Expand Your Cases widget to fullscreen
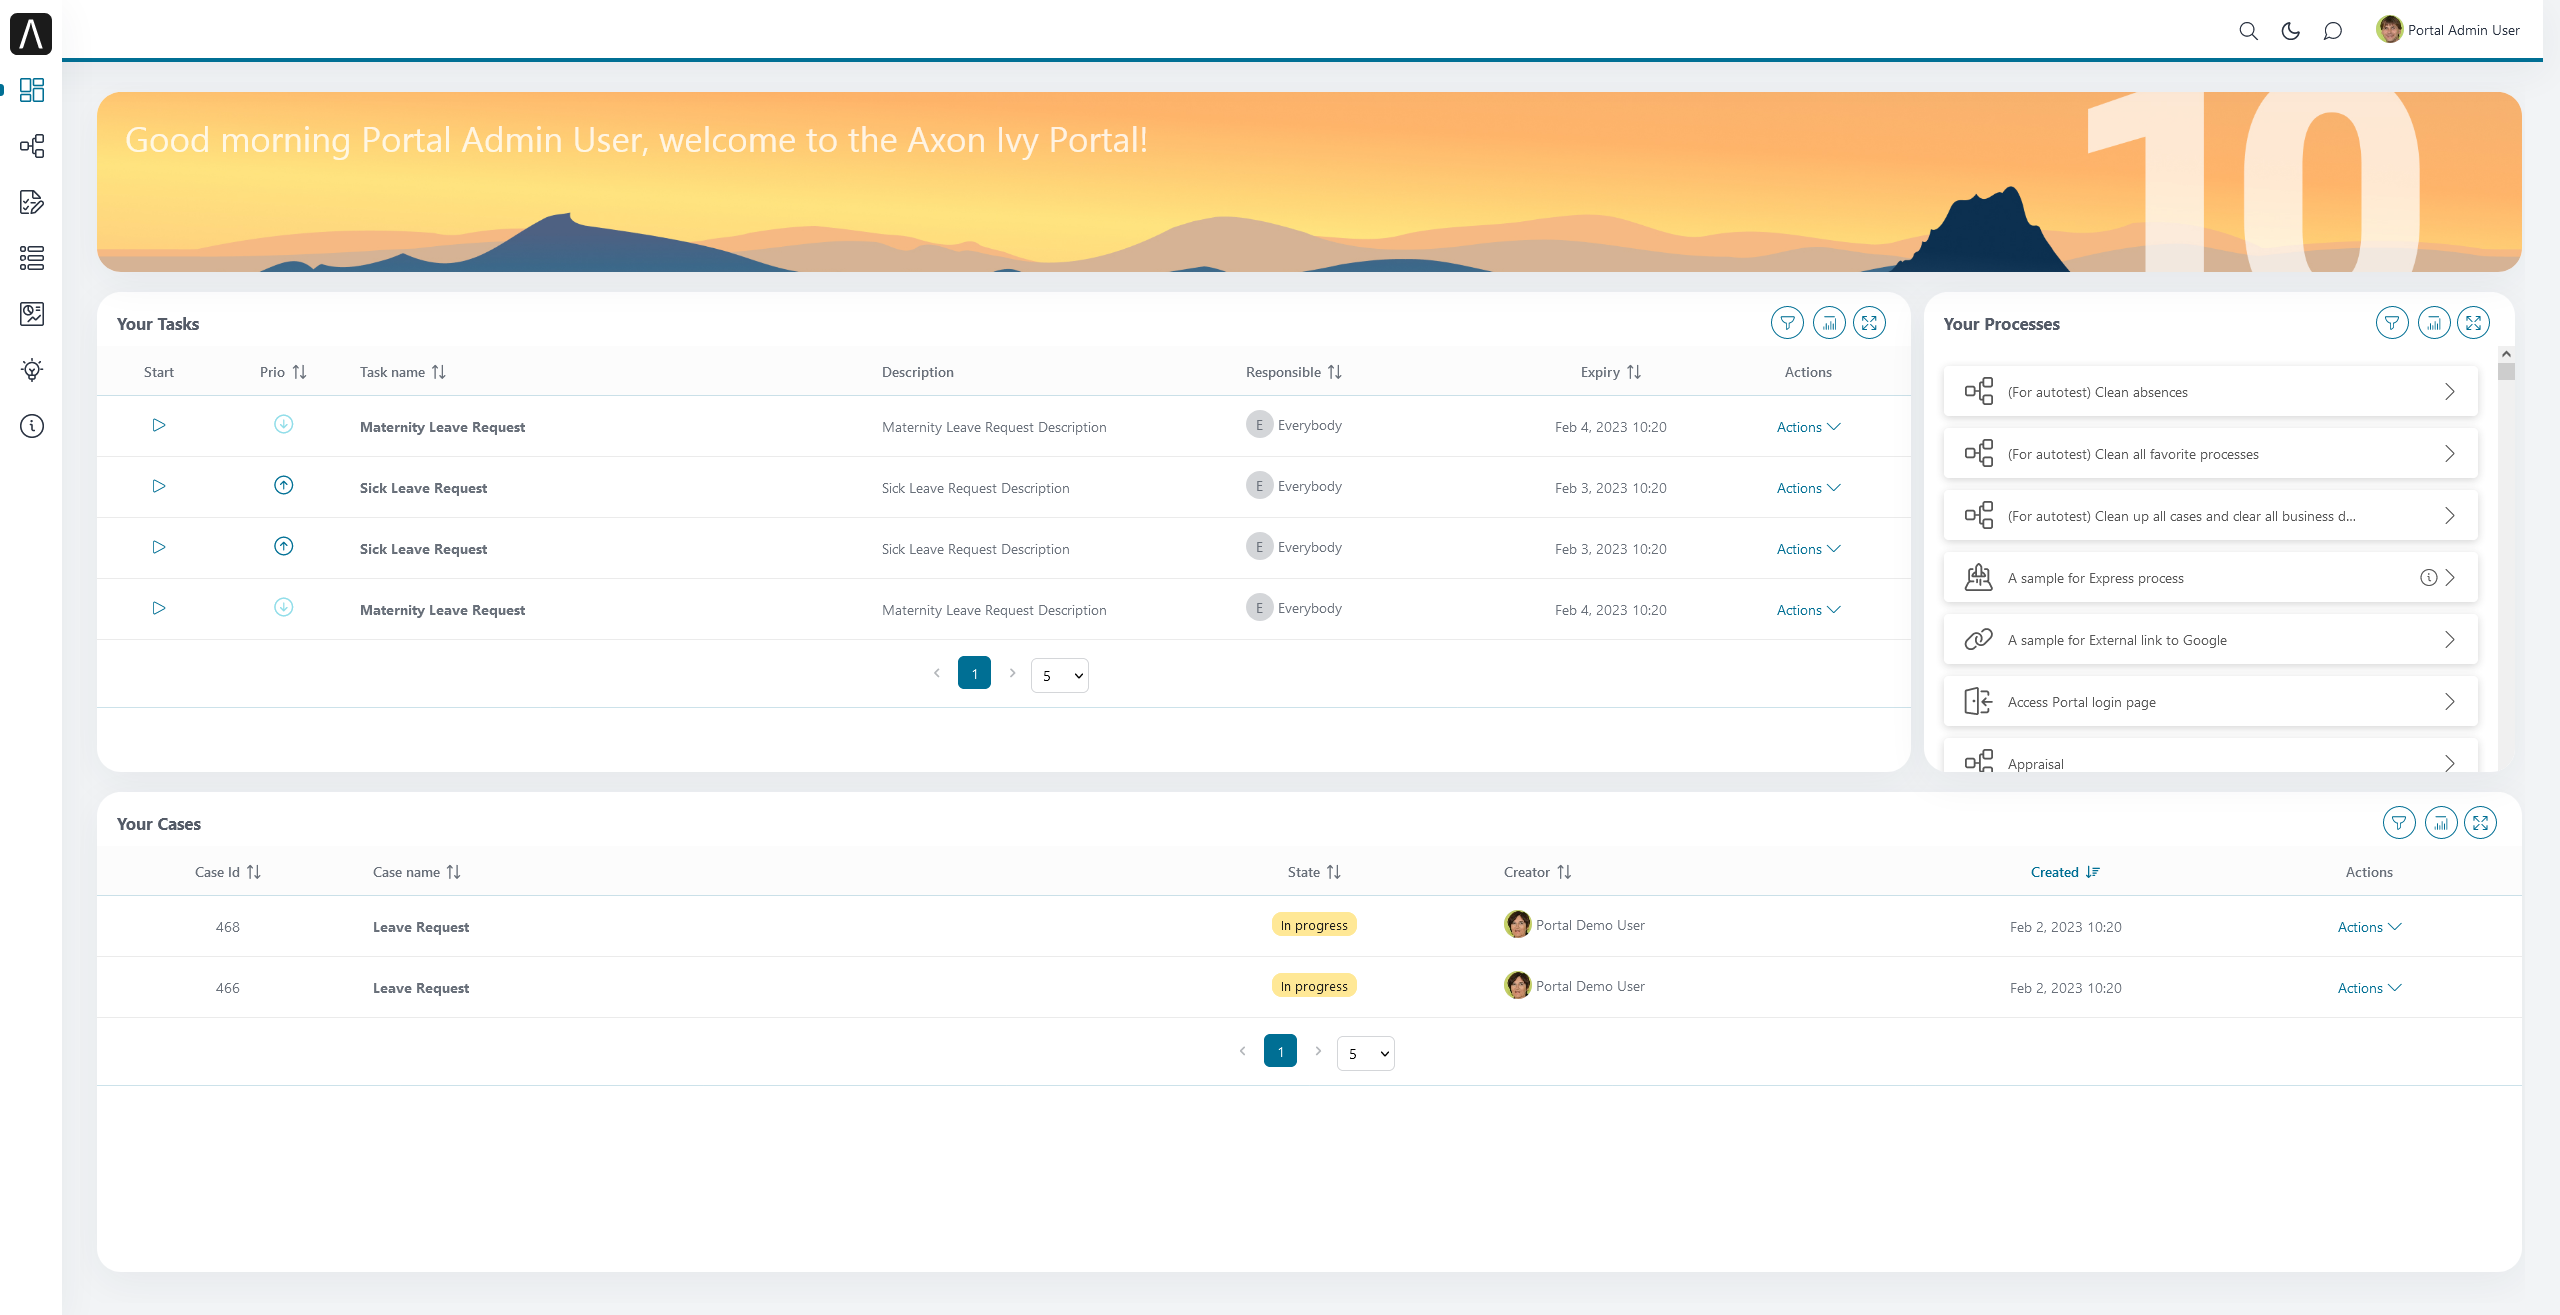This screenshot has width=2560, height=1315. coord(2480,823)
